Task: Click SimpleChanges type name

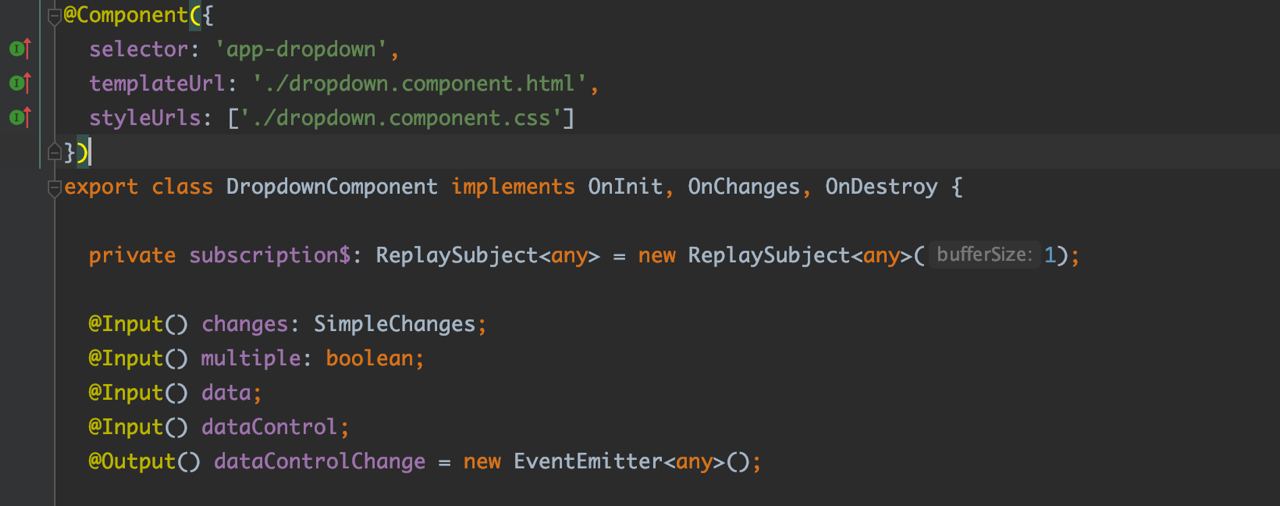Action: click(394, 324)
